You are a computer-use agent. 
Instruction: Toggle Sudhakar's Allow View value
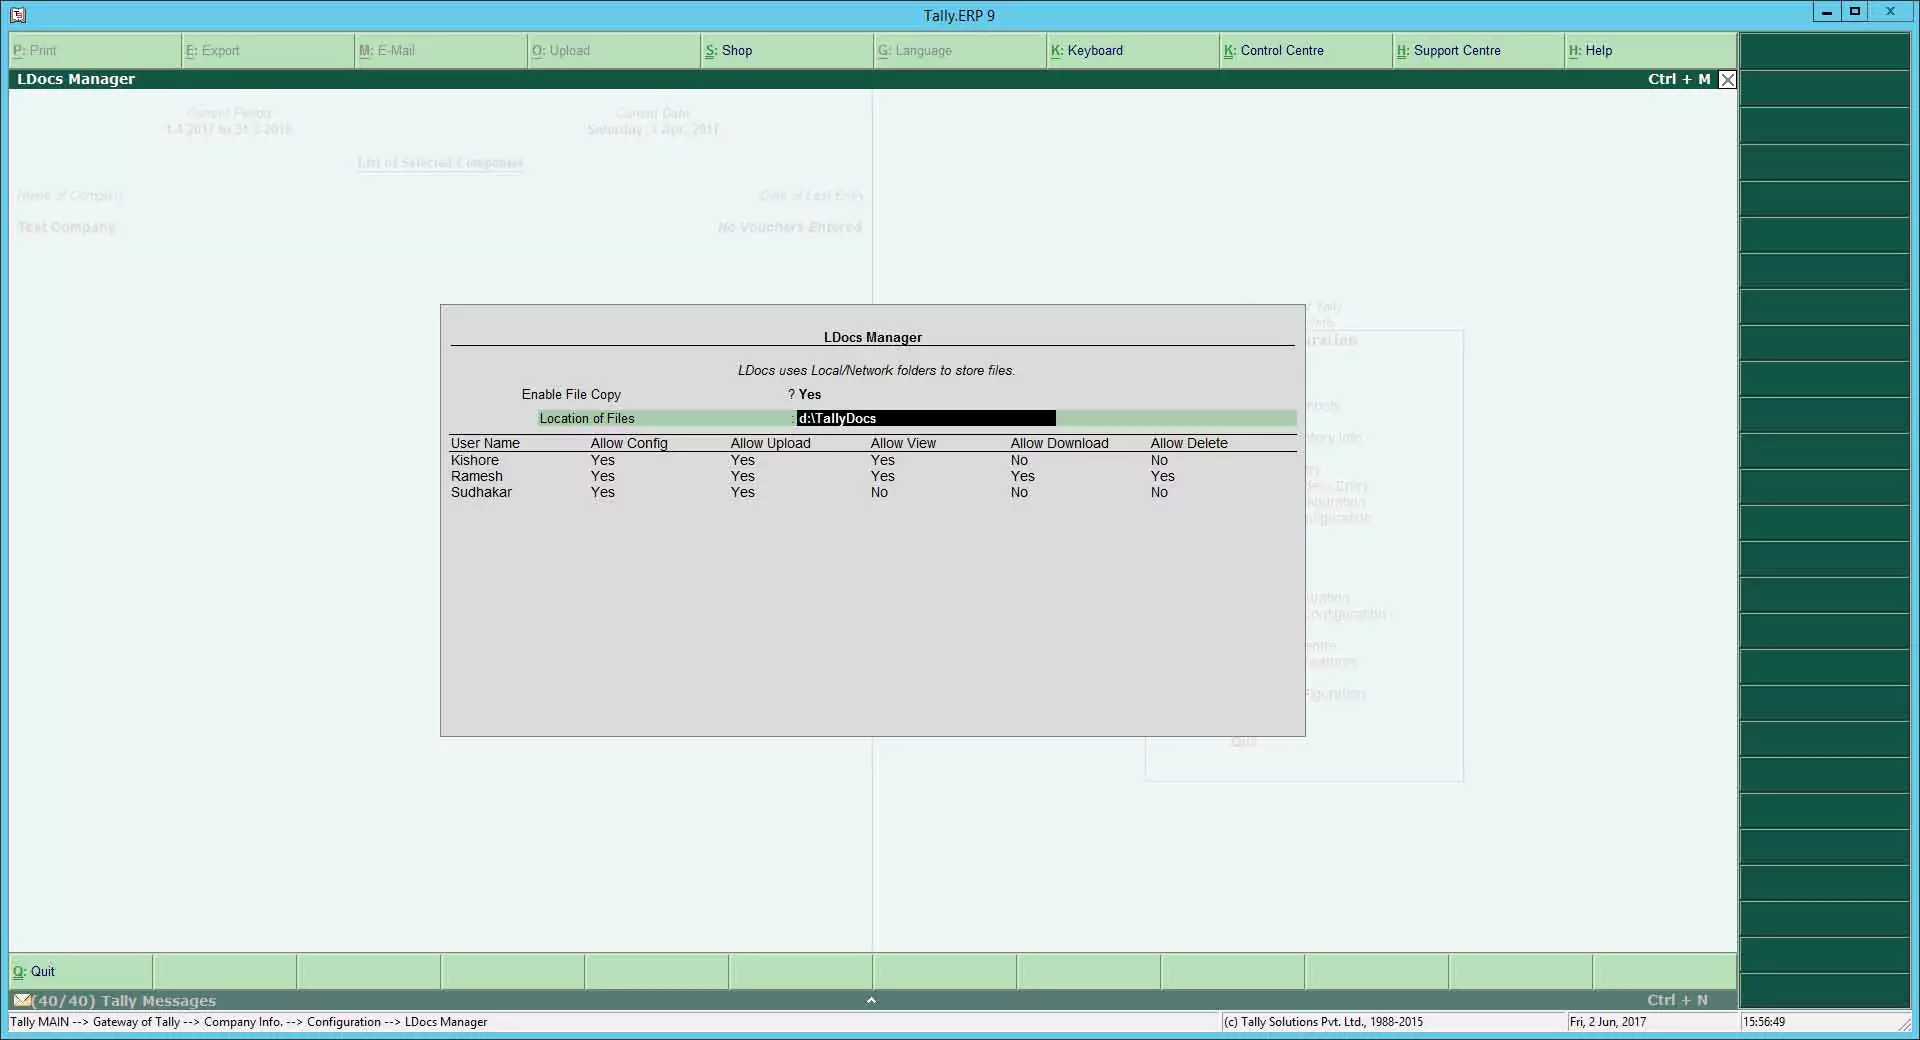coord(879,493)
